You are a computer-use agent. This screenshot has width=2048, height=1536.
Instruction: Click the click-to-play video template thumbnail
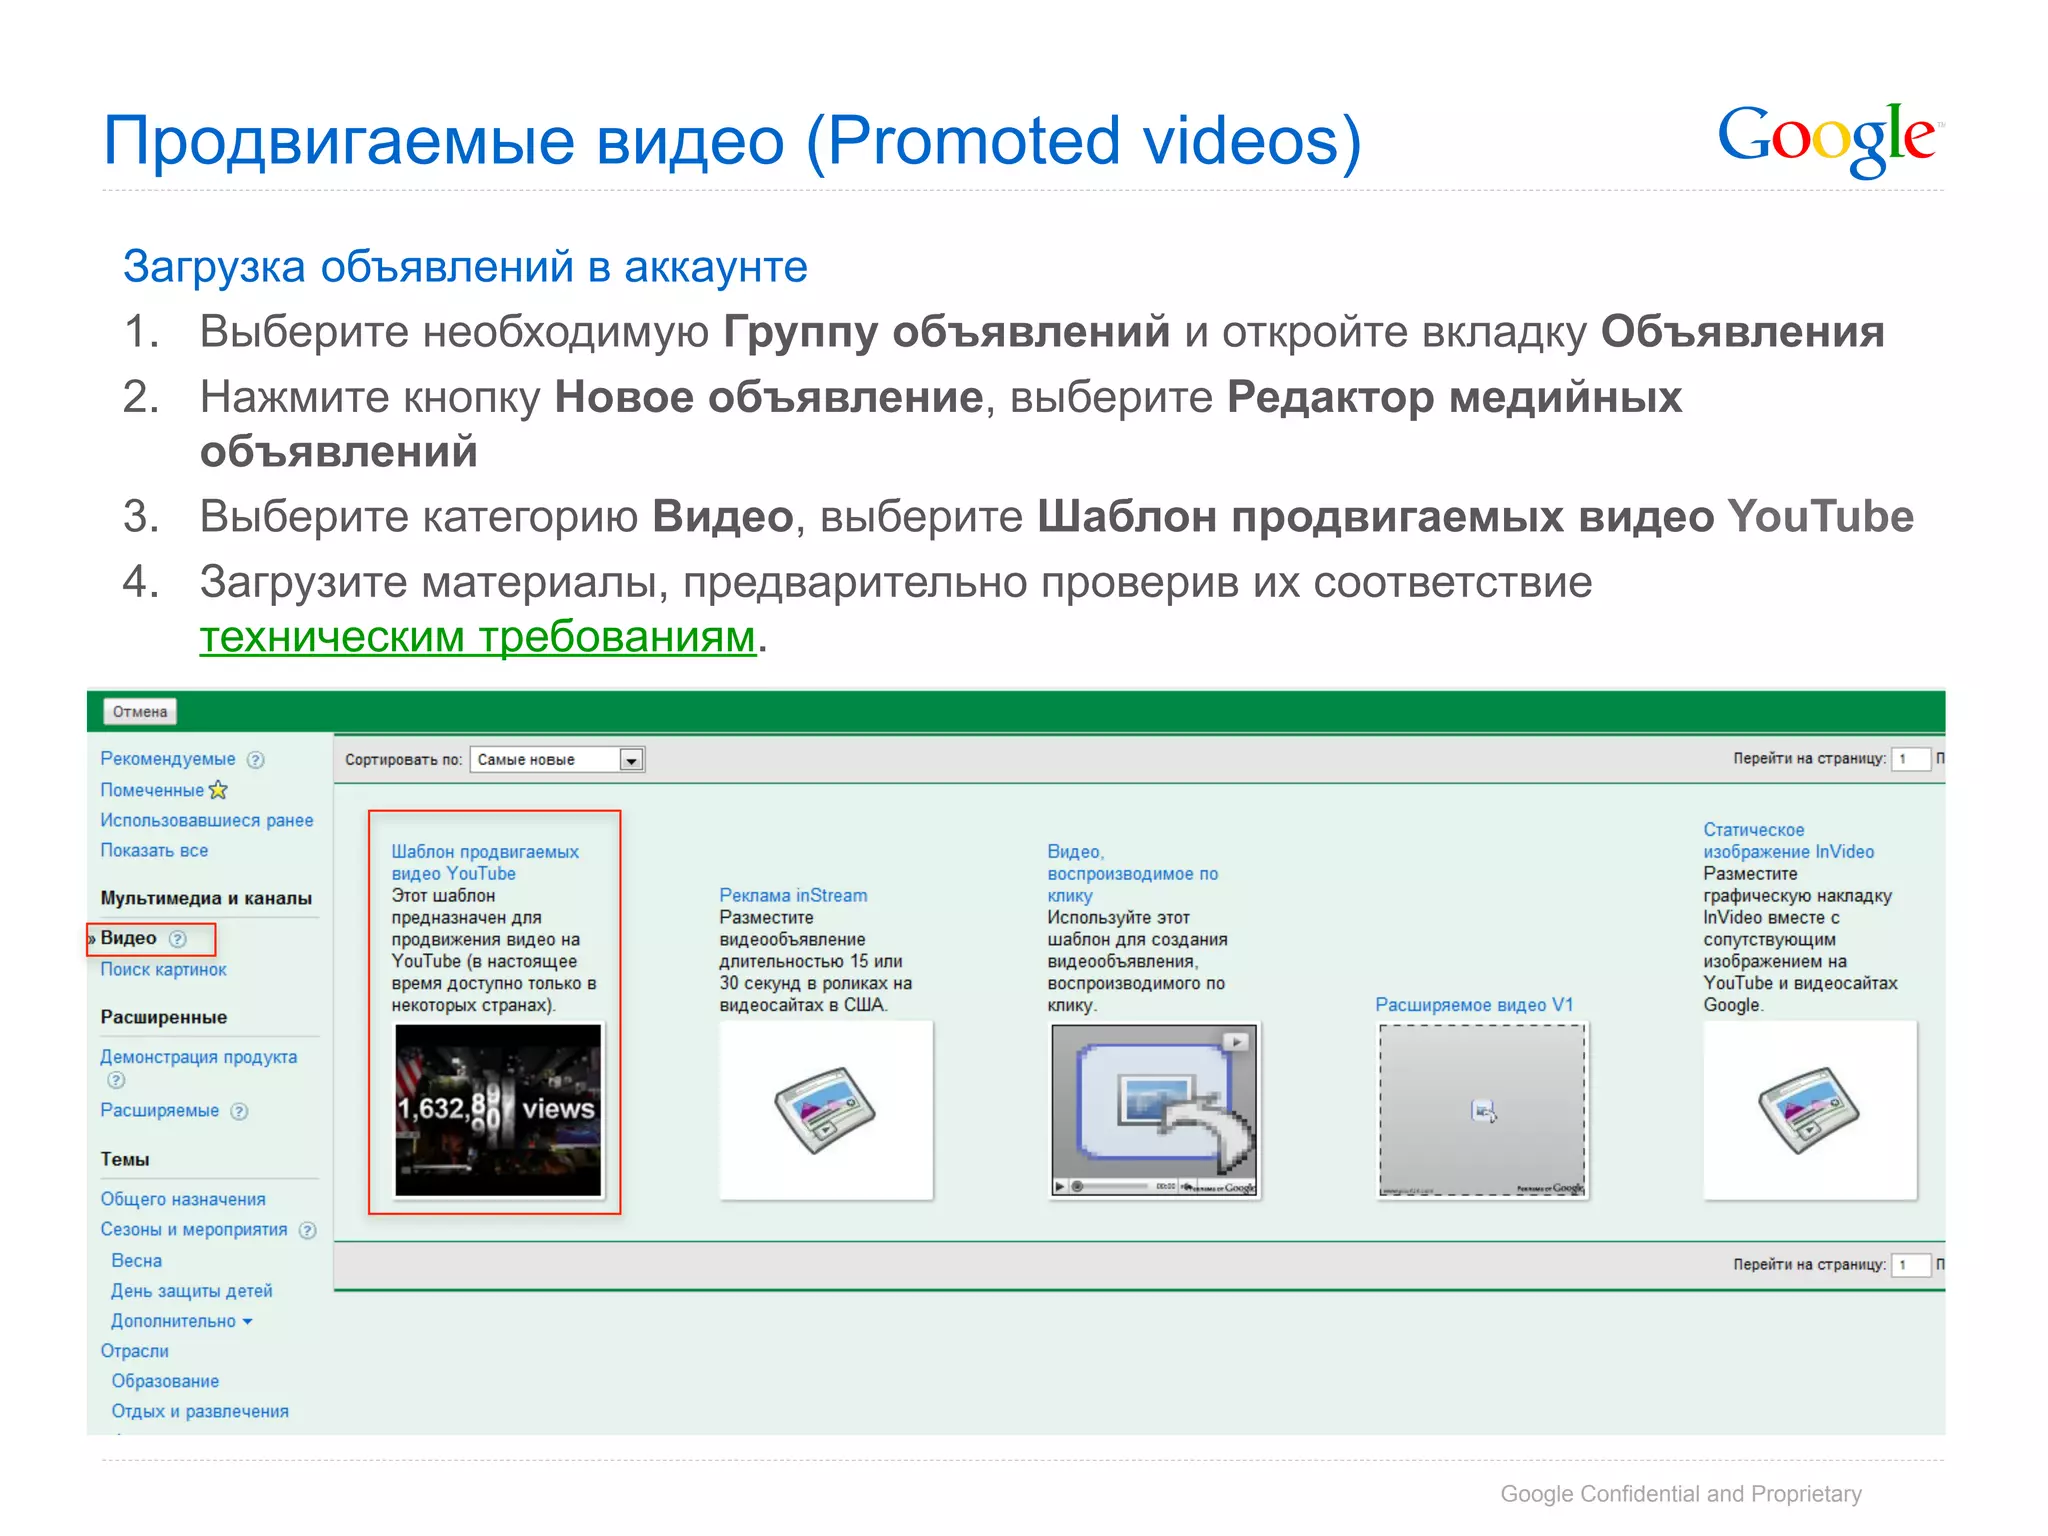click(x=1154, y=1110)
